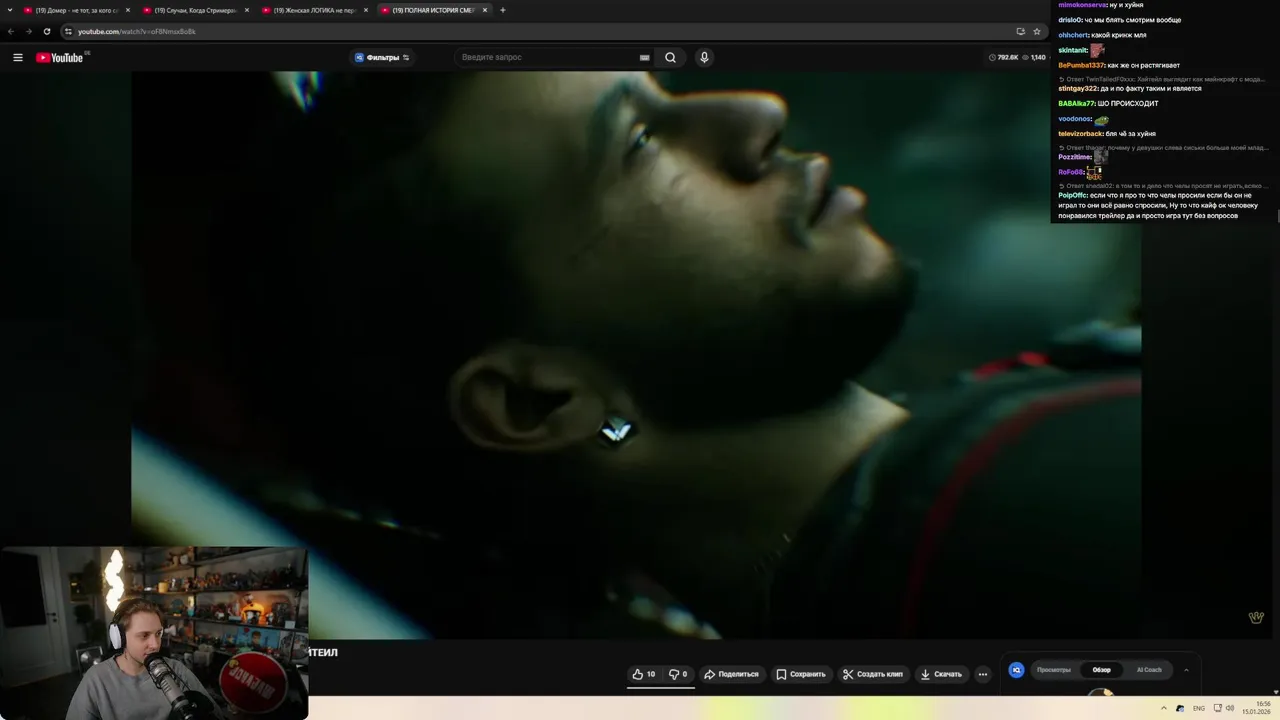1280x720 pixels.
Task: Close the 'Домер - не тот' tab
Action: coord(128,10)
